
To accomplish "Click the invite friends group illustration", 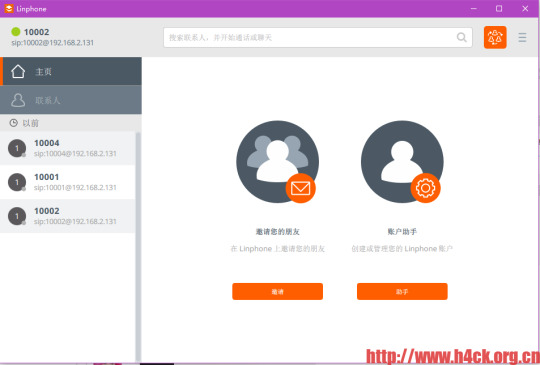I will click(277, 161).
